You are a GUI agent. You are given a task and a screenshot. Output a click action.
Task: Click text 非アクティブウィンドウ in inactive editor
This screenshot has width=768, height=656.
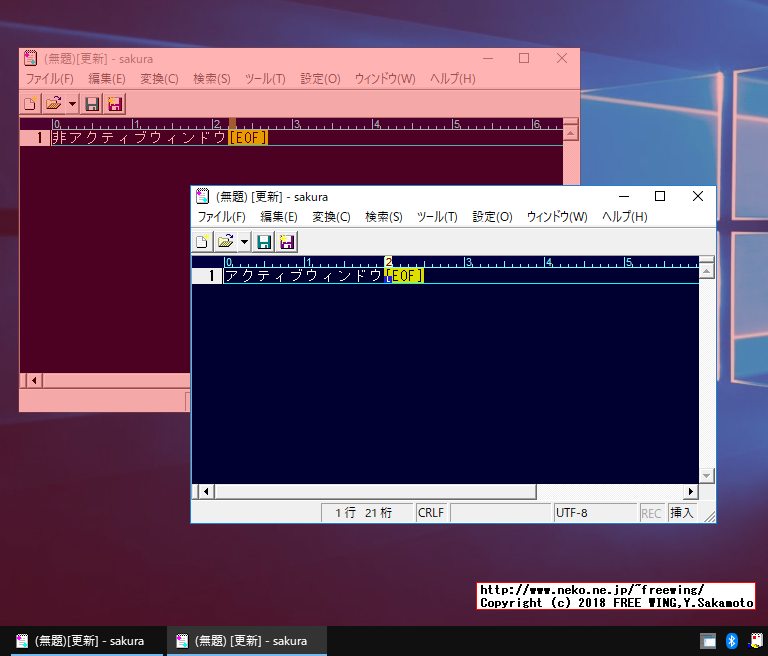tap(139, 138)
